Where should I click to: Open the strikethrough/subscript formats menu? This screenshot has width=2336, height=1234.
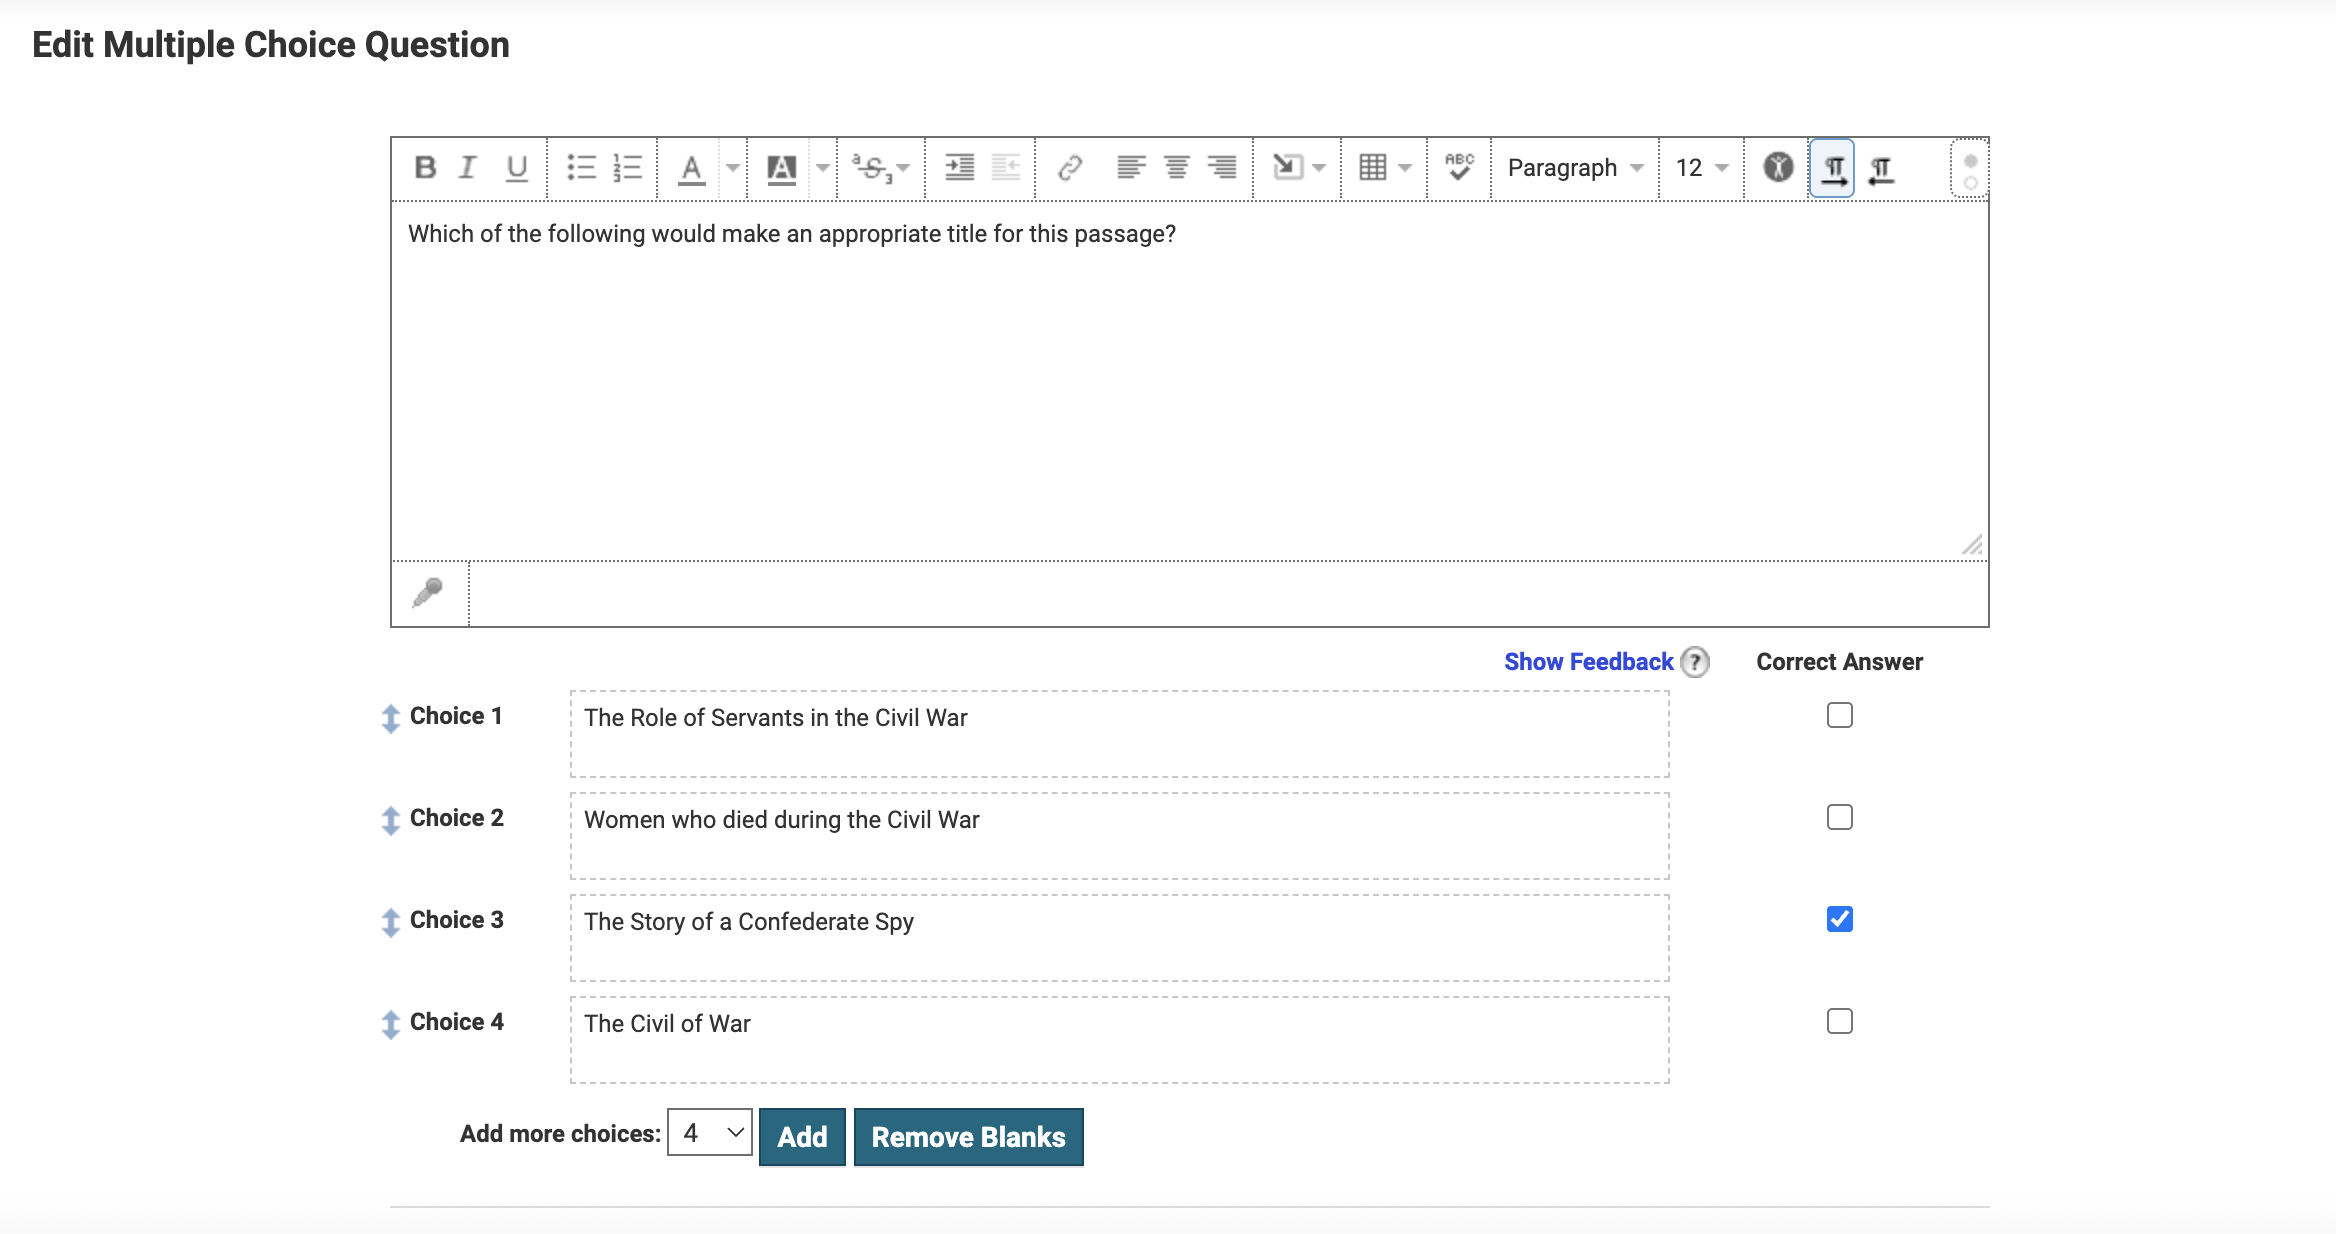(880, 168)
